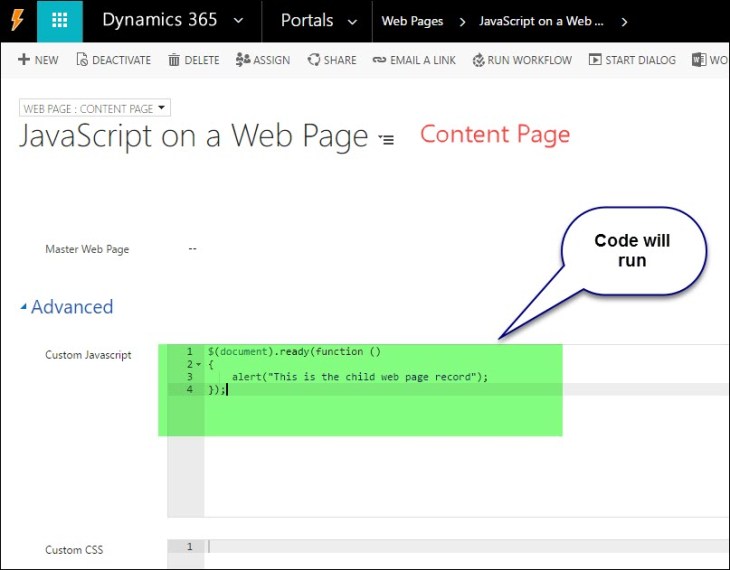The image size is (730, 570).
Task: Collapse the Advanced section
Action: pos(23,307)
